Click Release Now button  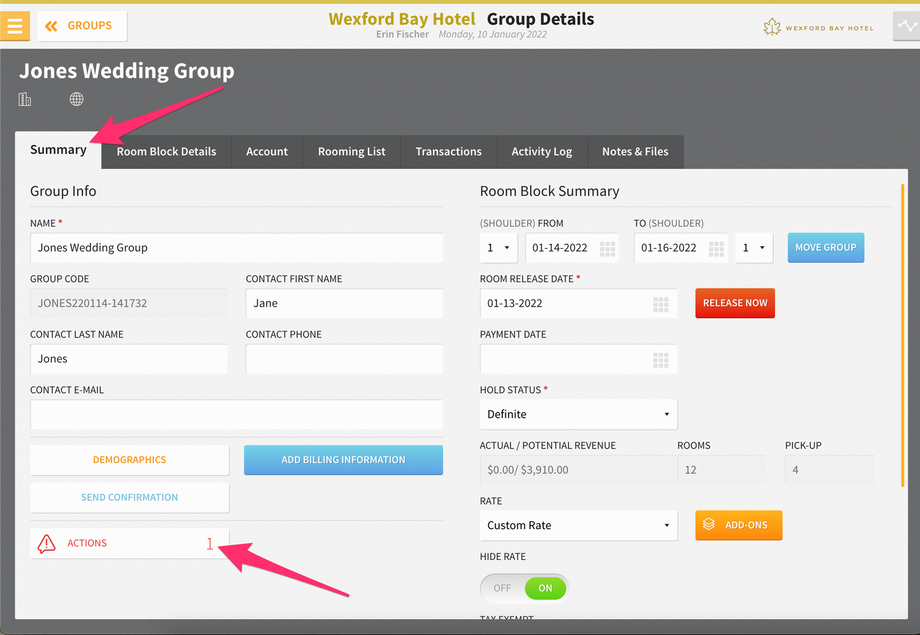[x=735, y=303]
